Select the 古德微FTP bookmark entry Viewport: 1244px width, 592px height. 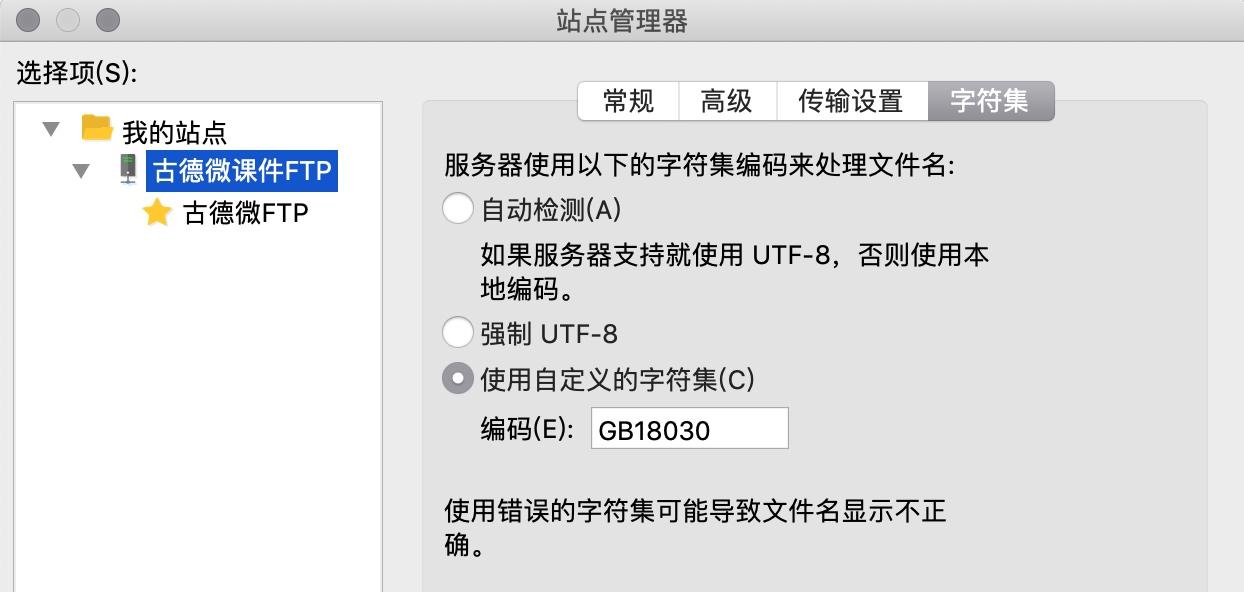[246, 213]
